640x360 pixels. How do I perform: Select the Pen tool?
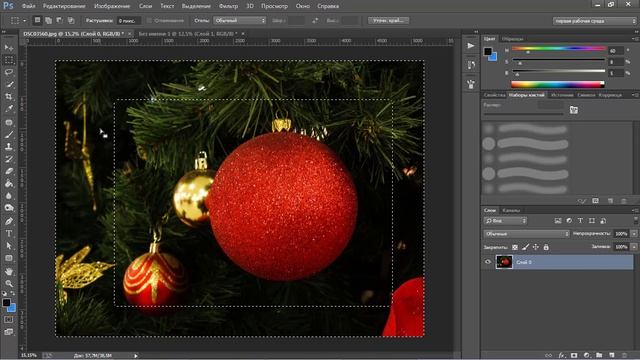coord(9,221)
